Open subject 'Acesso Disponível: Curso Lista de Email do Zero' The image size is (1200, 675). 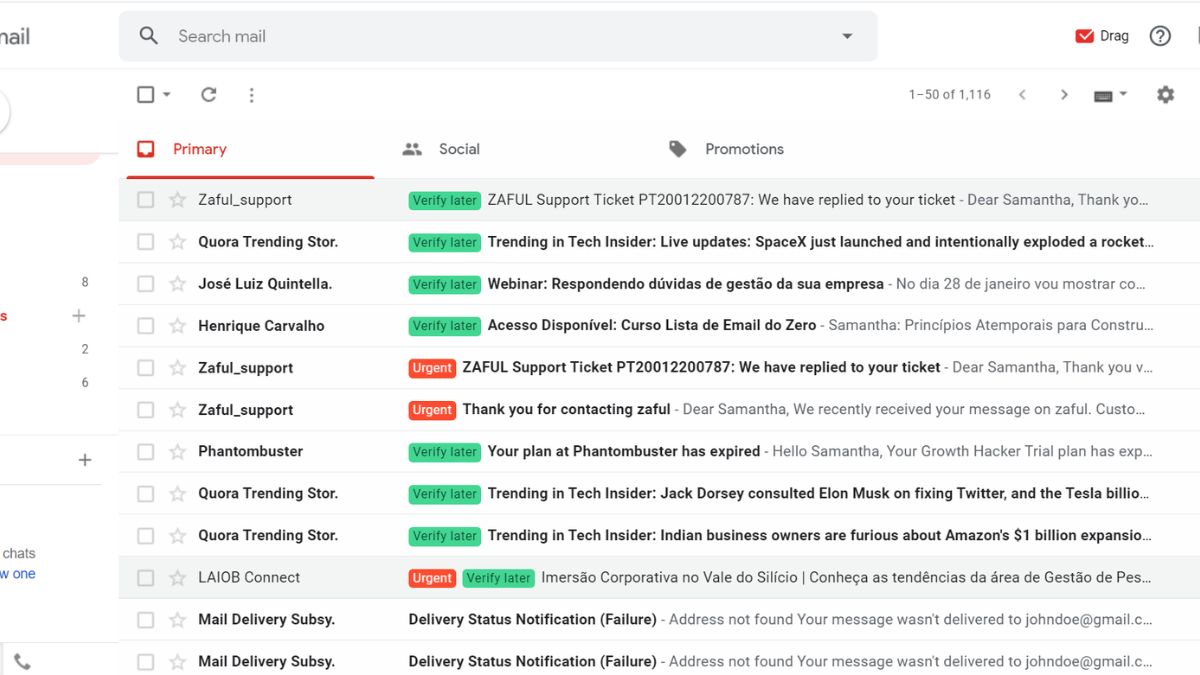[652, 326]
